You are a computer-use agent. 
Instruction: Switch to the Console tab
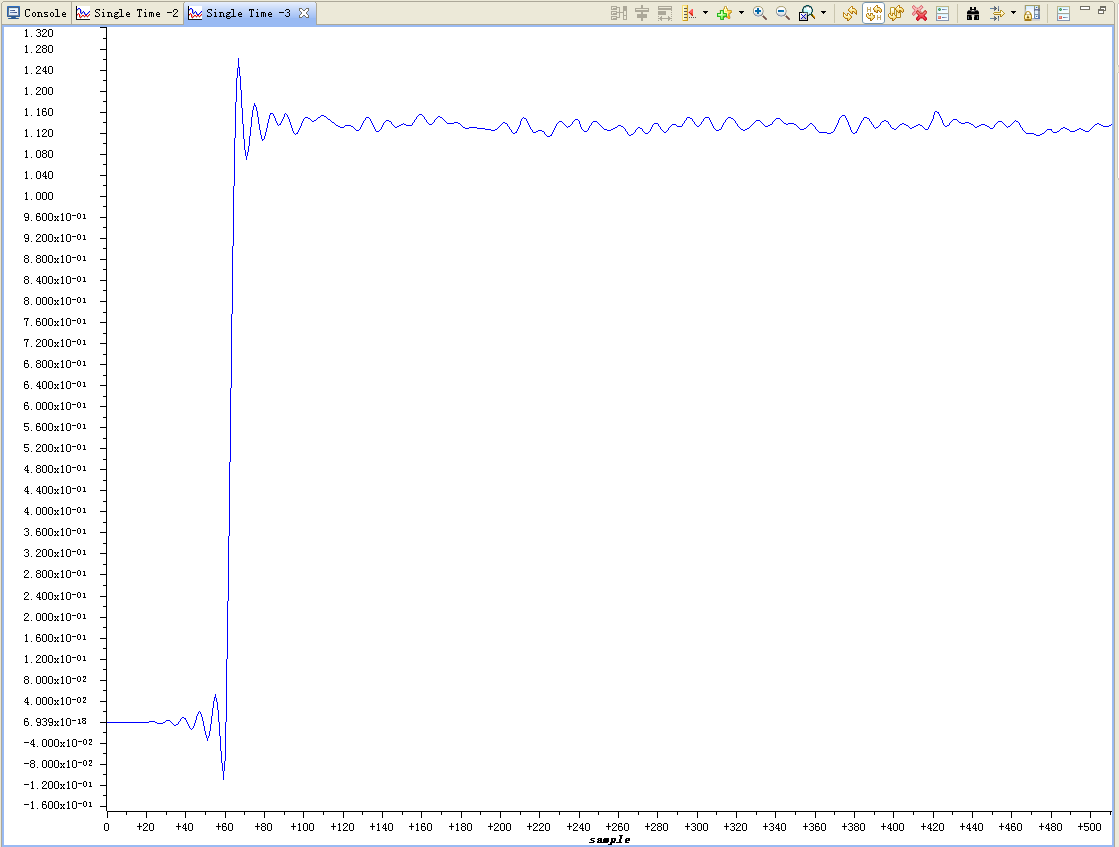click(36, 13)
